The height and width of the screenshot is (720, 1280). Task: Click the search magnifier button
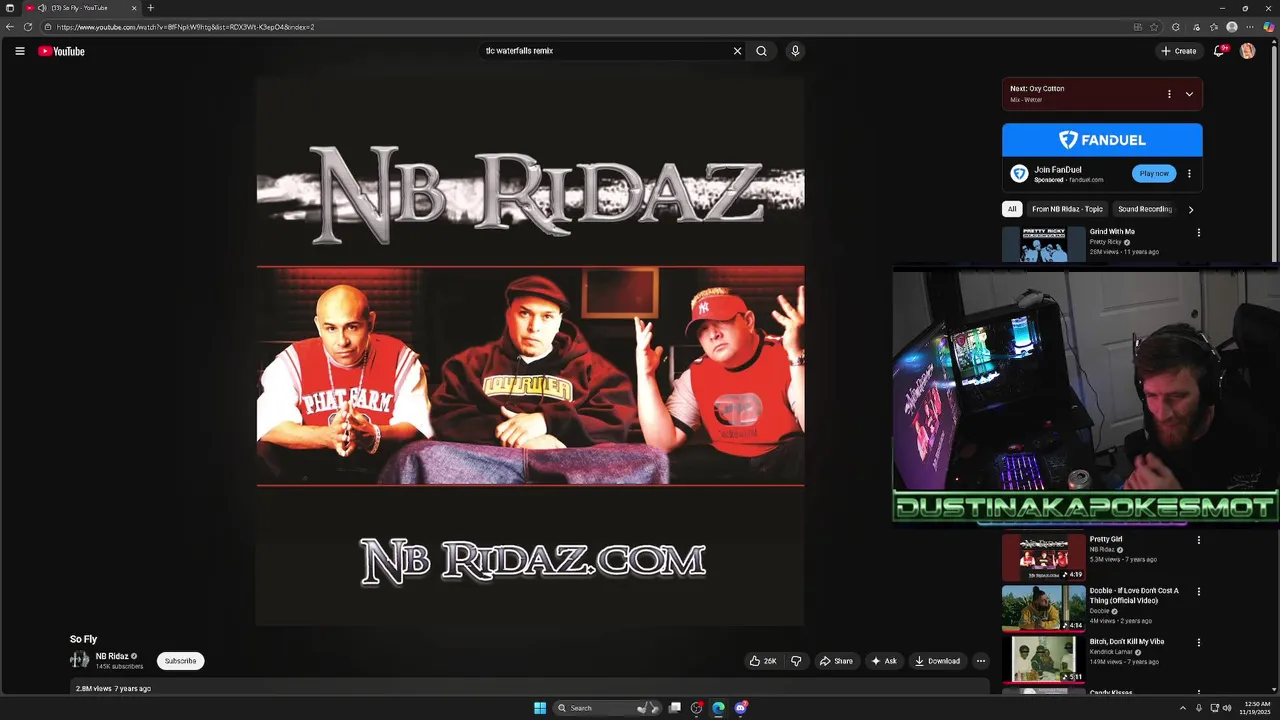pos(761,51)
